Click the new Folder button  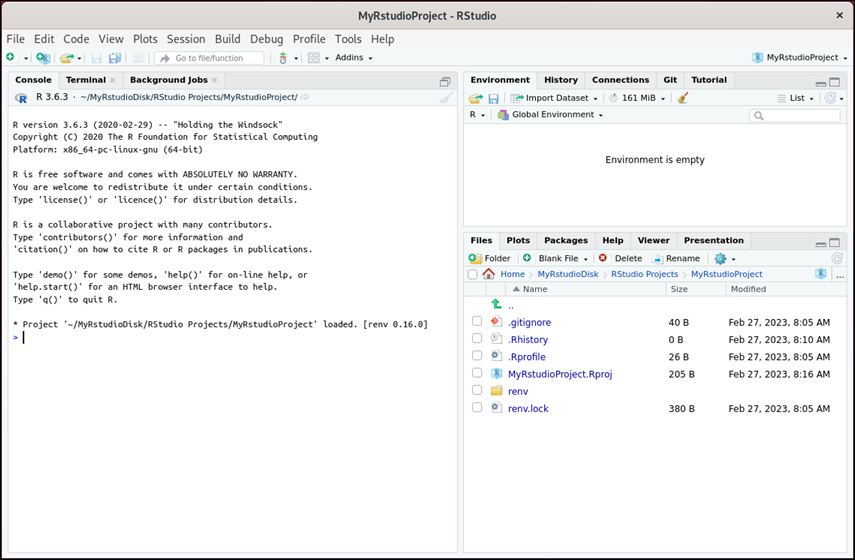(x=490, y=258)
